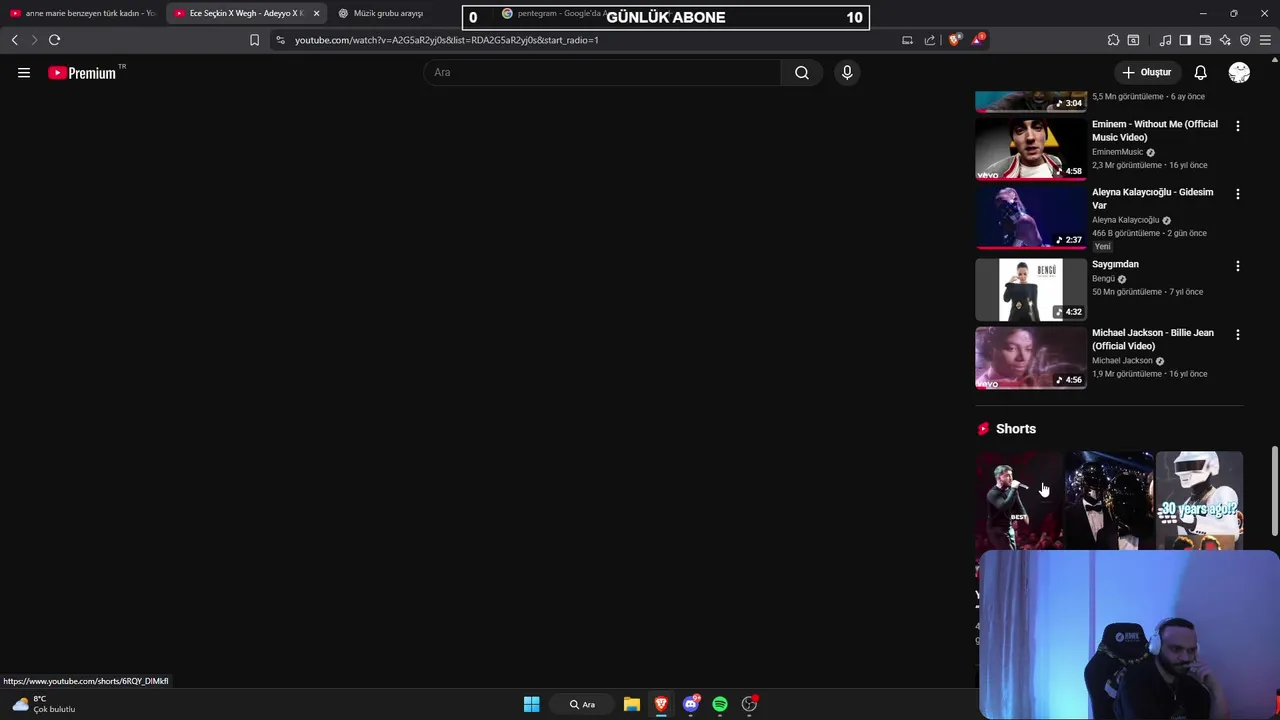Open options menu for Saygımdan video
The width and height of the screenshot is (1280, 720).
pos(1238,266)
